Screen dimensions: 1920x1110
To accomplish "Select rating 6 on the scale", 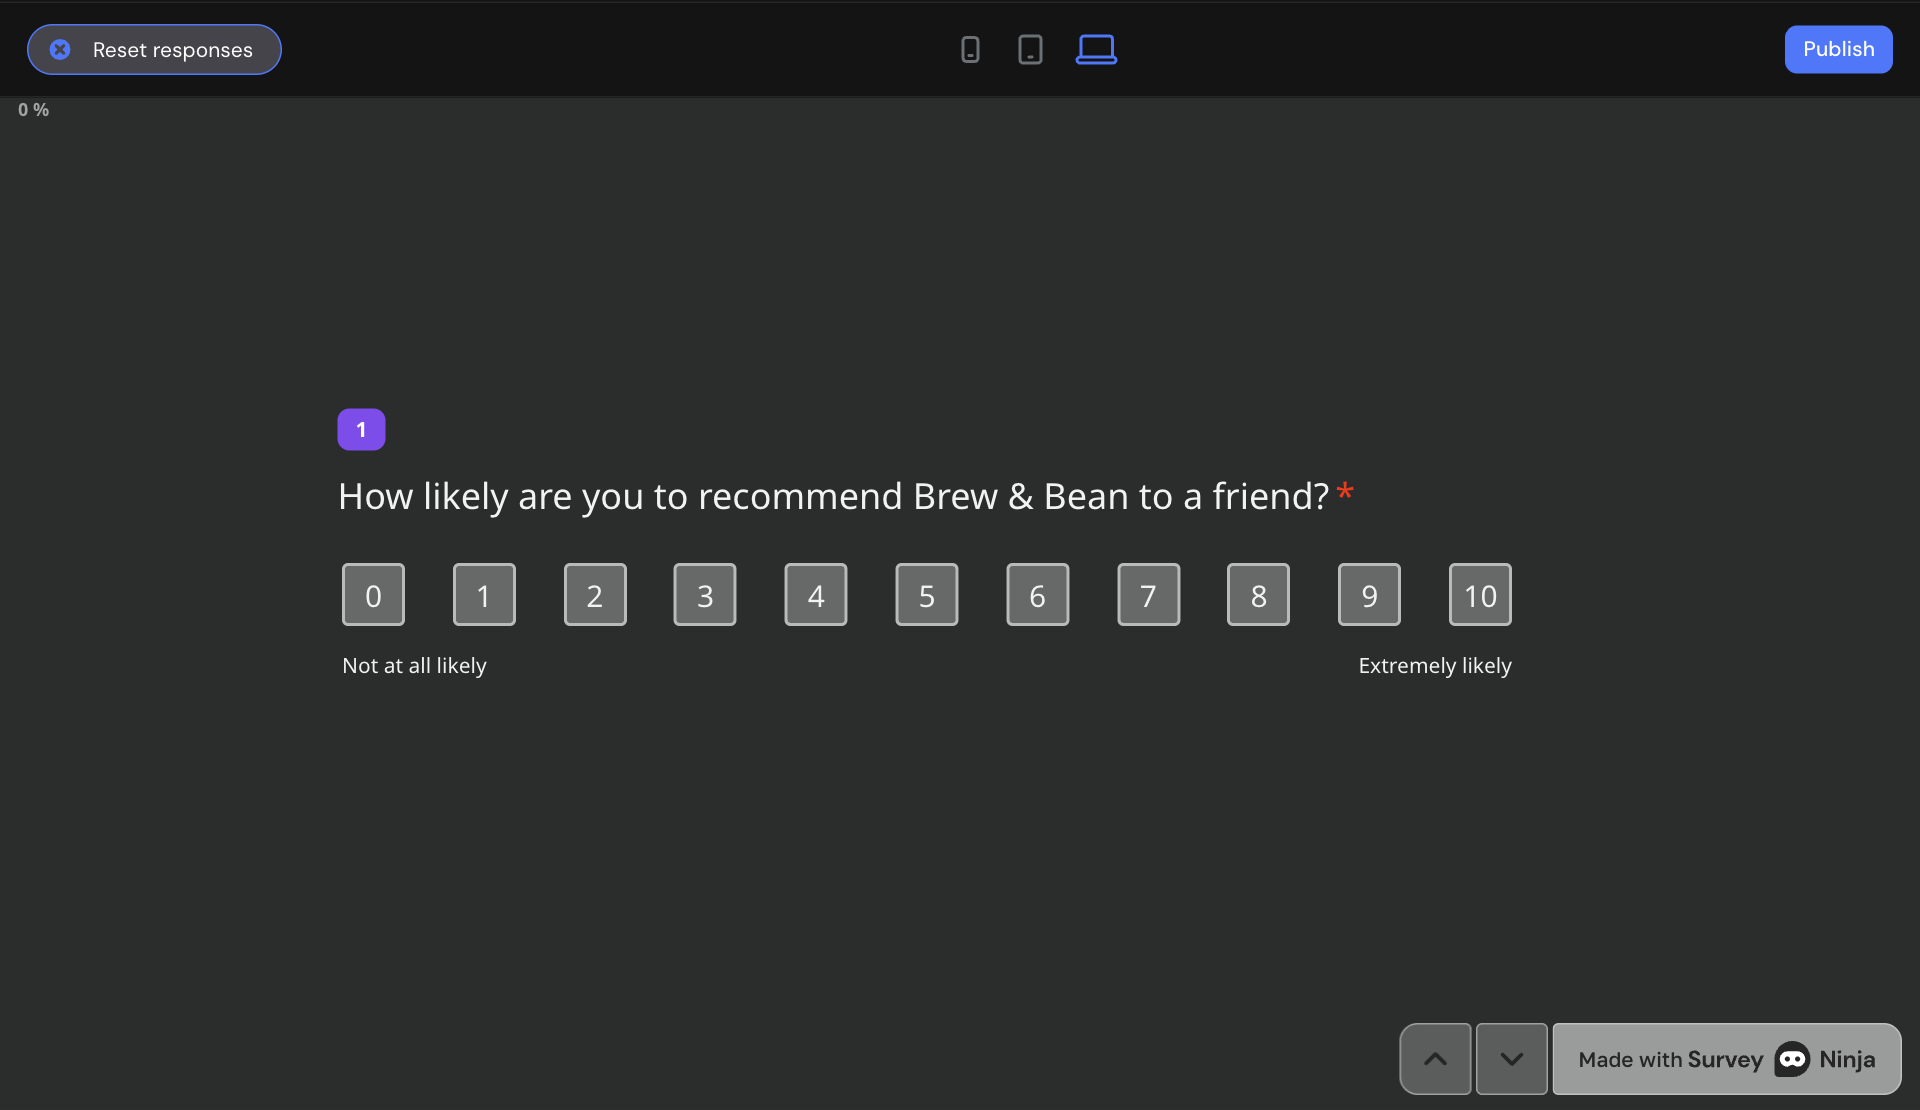I will (1038, 595).
